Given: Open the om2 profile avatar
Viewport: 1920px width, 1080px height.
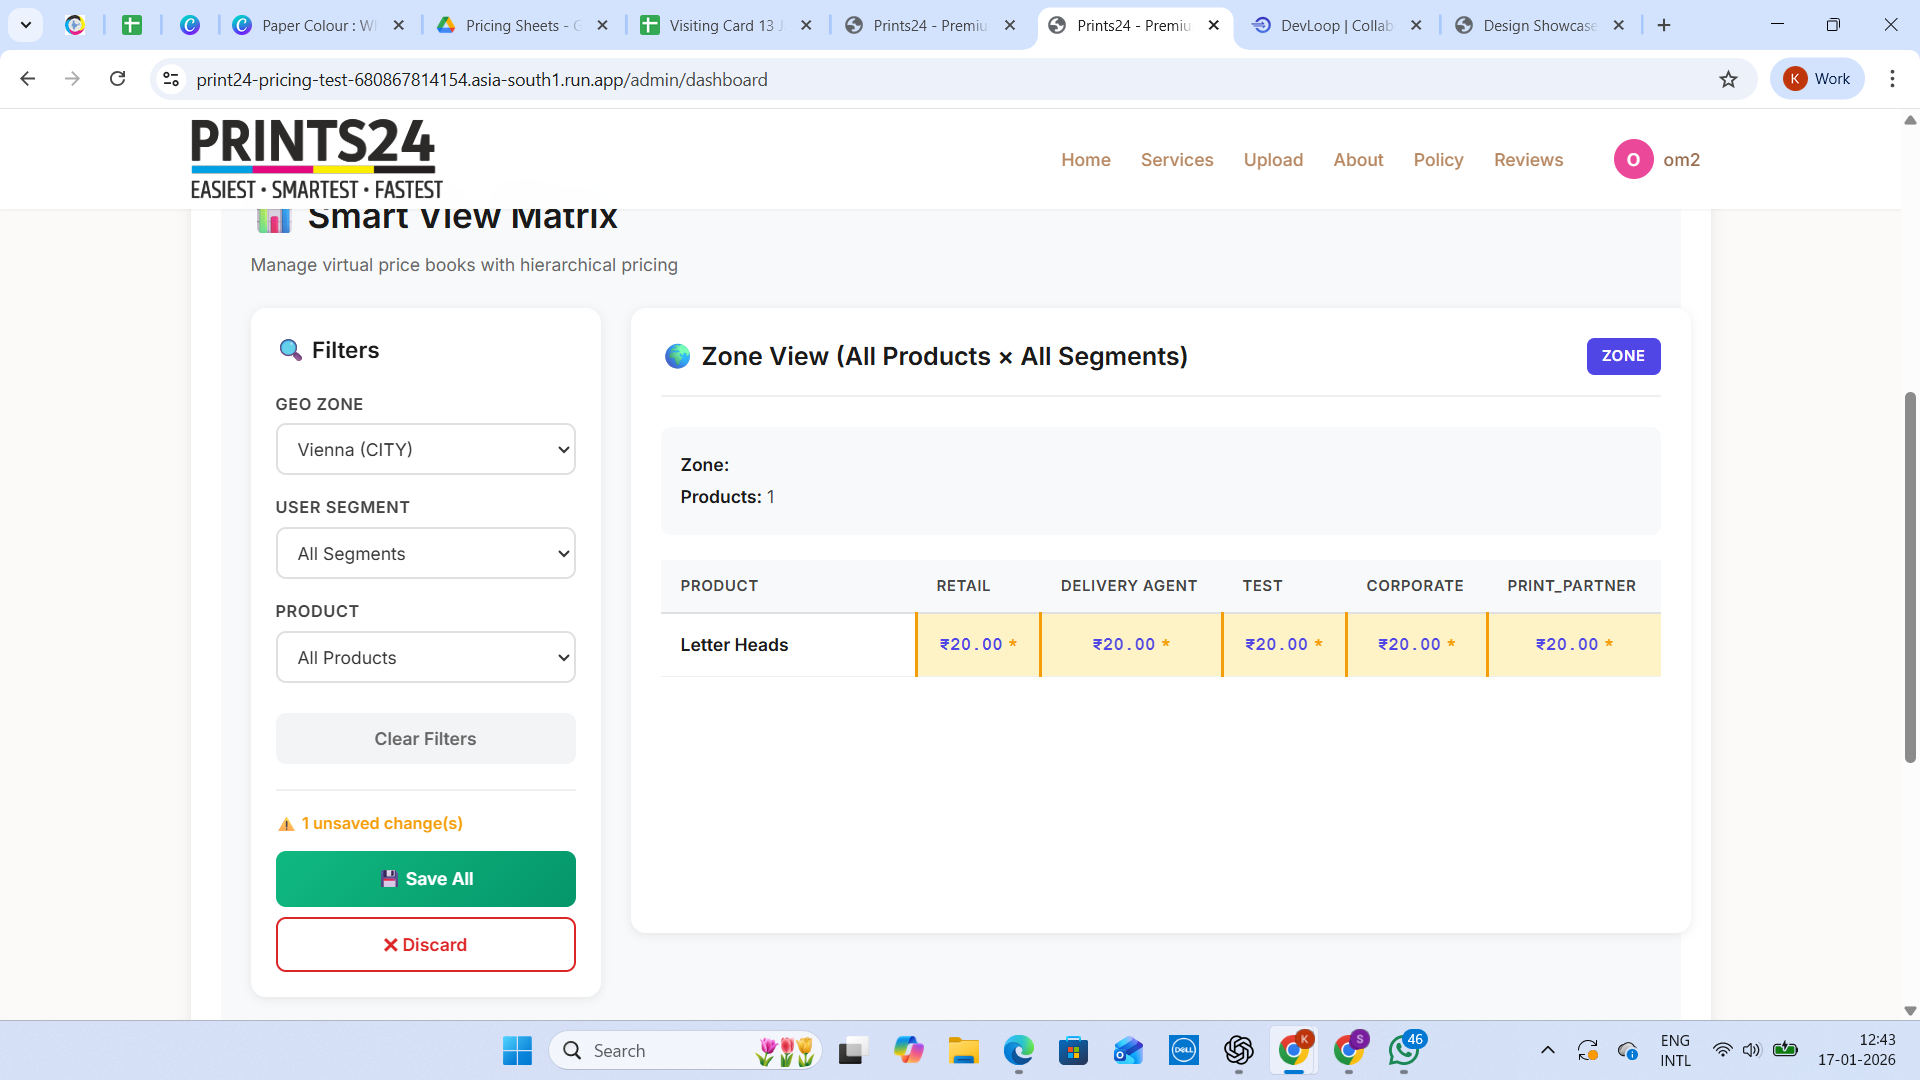Looking at the screenshot, I should coord(1633,159).
